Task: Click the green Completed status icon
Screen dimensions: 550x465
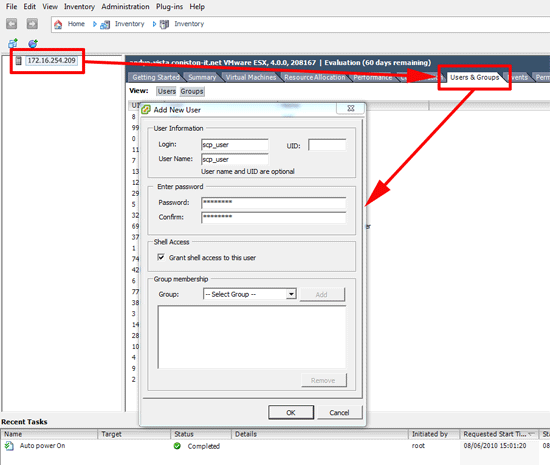Action: (177, 446)
